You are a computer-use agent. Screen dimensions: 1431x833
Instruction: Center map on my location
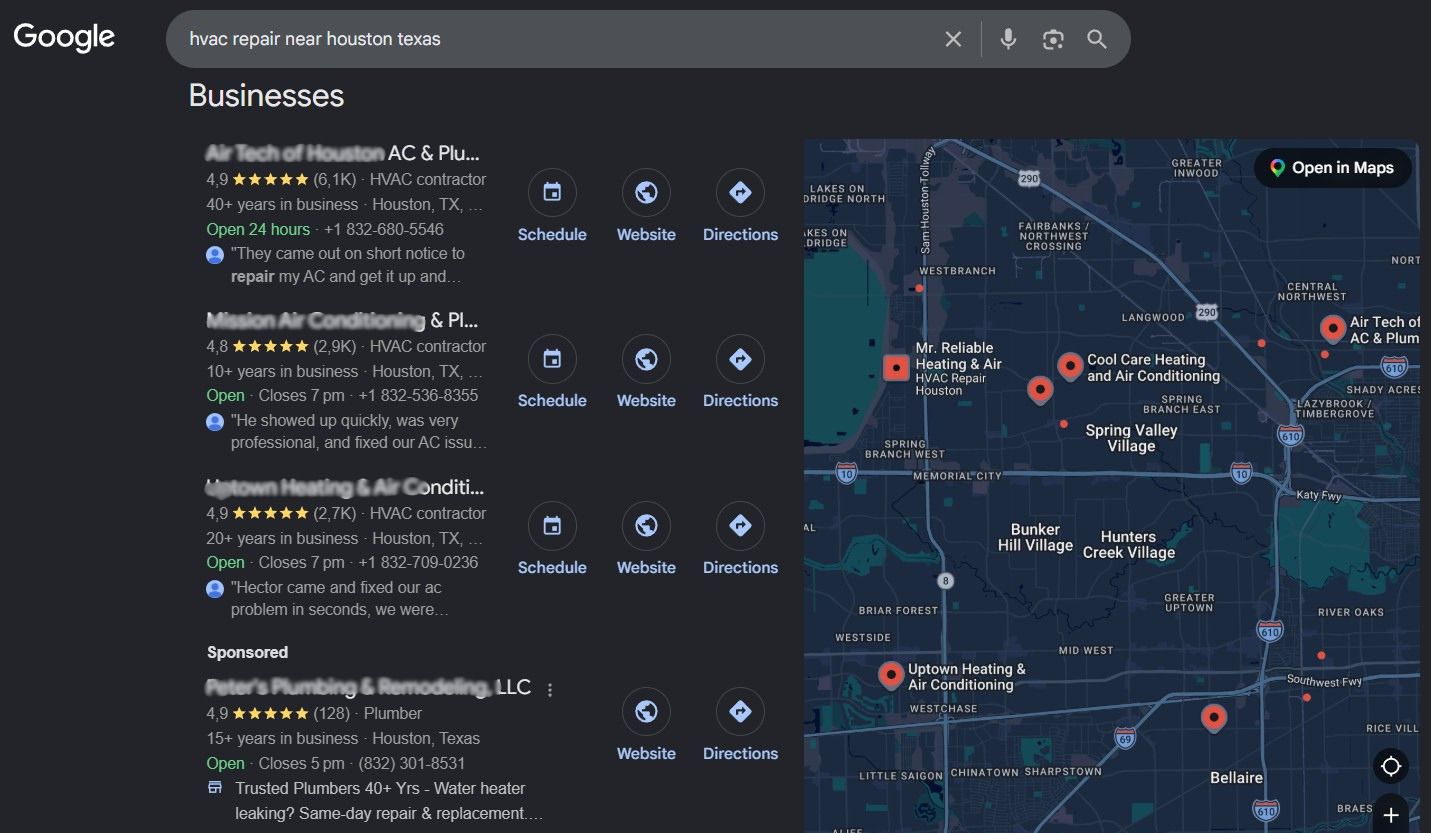(1391, 767)
